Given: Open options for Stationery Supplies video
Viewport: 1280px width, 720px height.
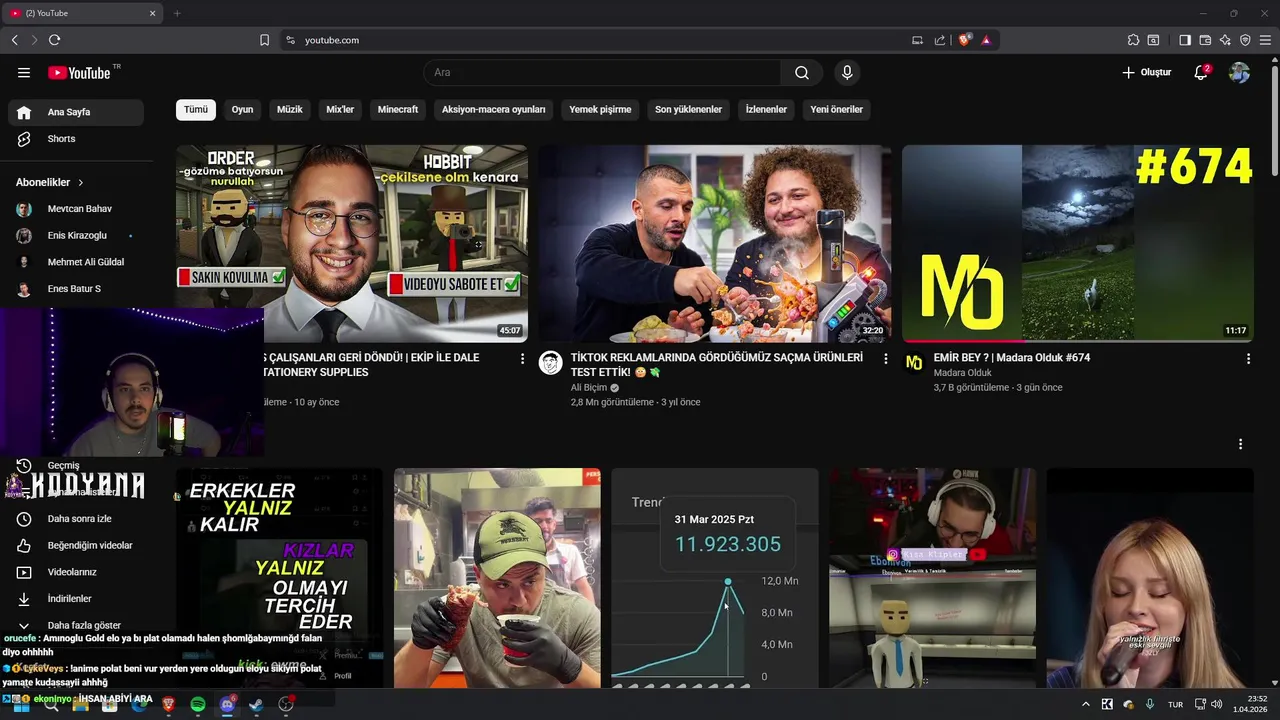Looking at the screenshot, I should 522,358.
